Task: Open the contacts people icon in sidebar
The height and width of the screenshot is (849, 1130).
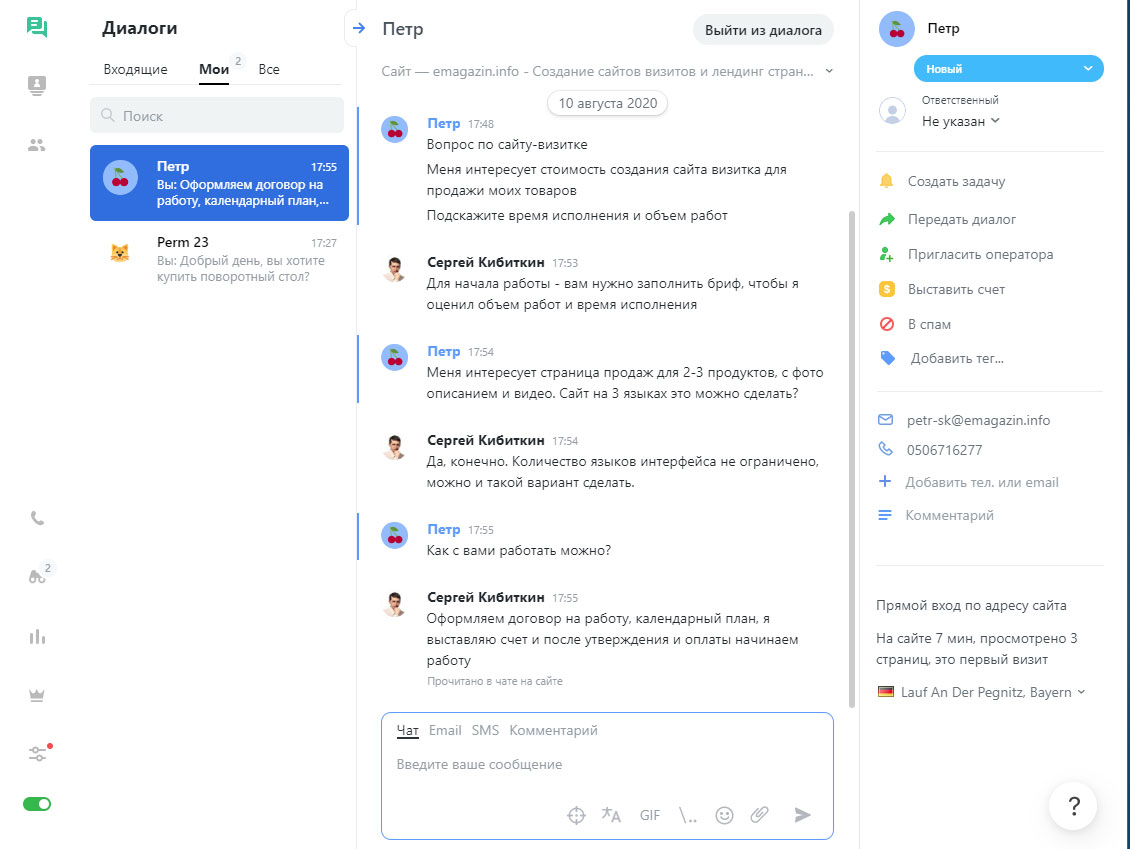Action: [37, 146]
